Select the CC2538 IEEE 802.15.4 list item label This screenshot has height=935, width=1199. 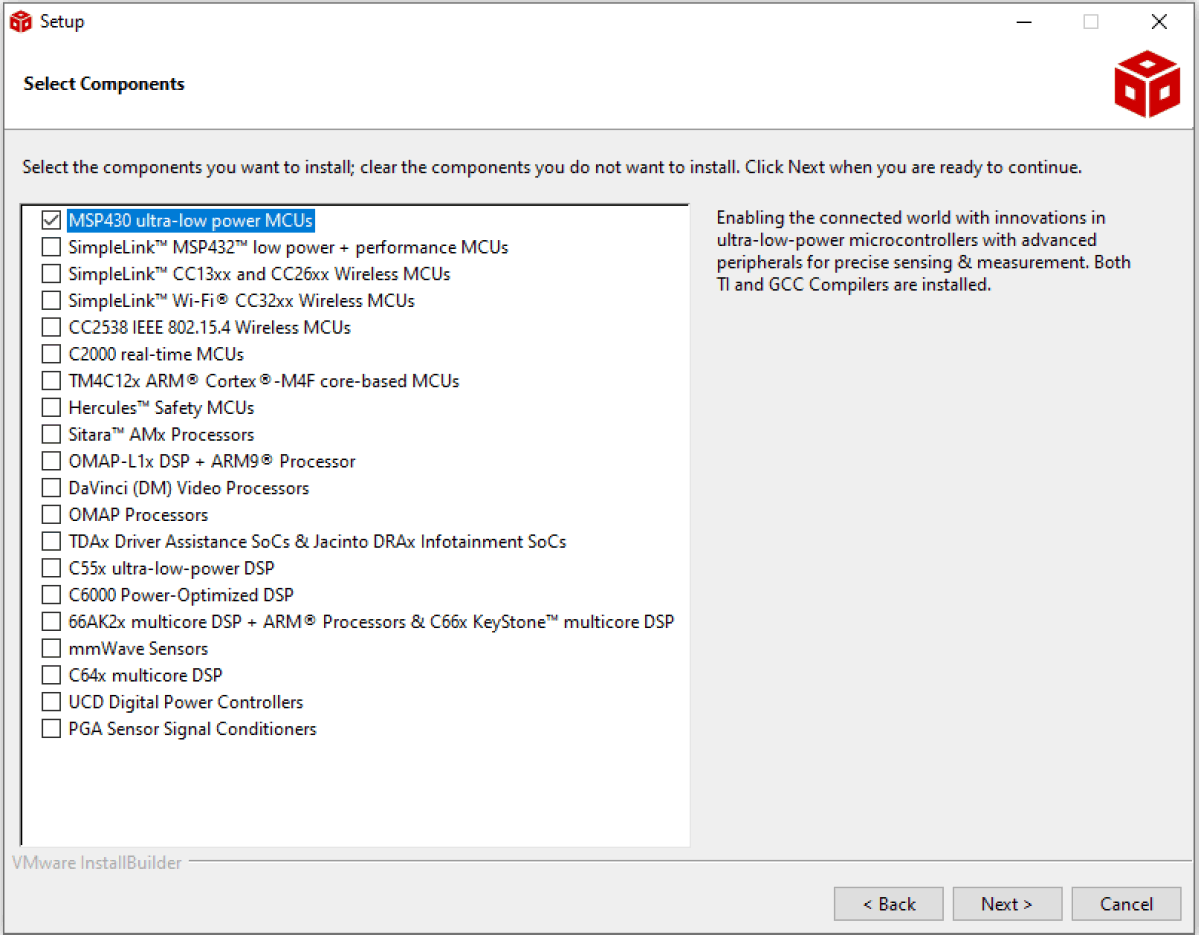[x=209, y=328]
